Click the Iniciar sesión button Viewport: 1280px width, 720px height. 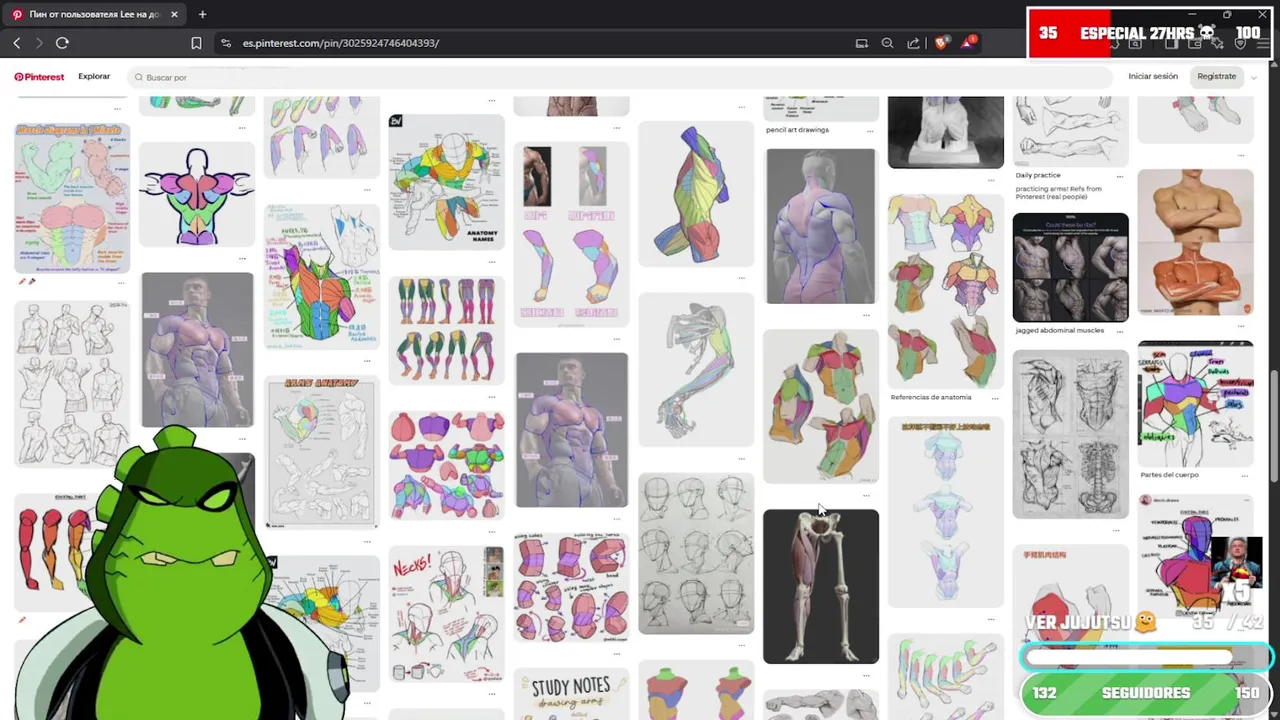coord(1153,76)
